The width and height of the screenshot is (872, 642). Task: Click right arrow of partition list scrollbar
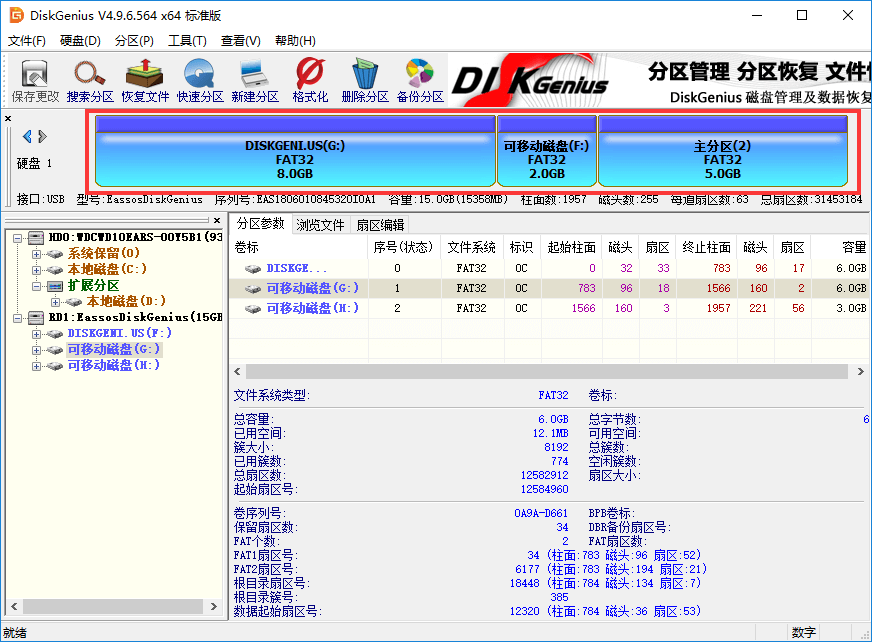pyautogui.click(x=858, y=371)
